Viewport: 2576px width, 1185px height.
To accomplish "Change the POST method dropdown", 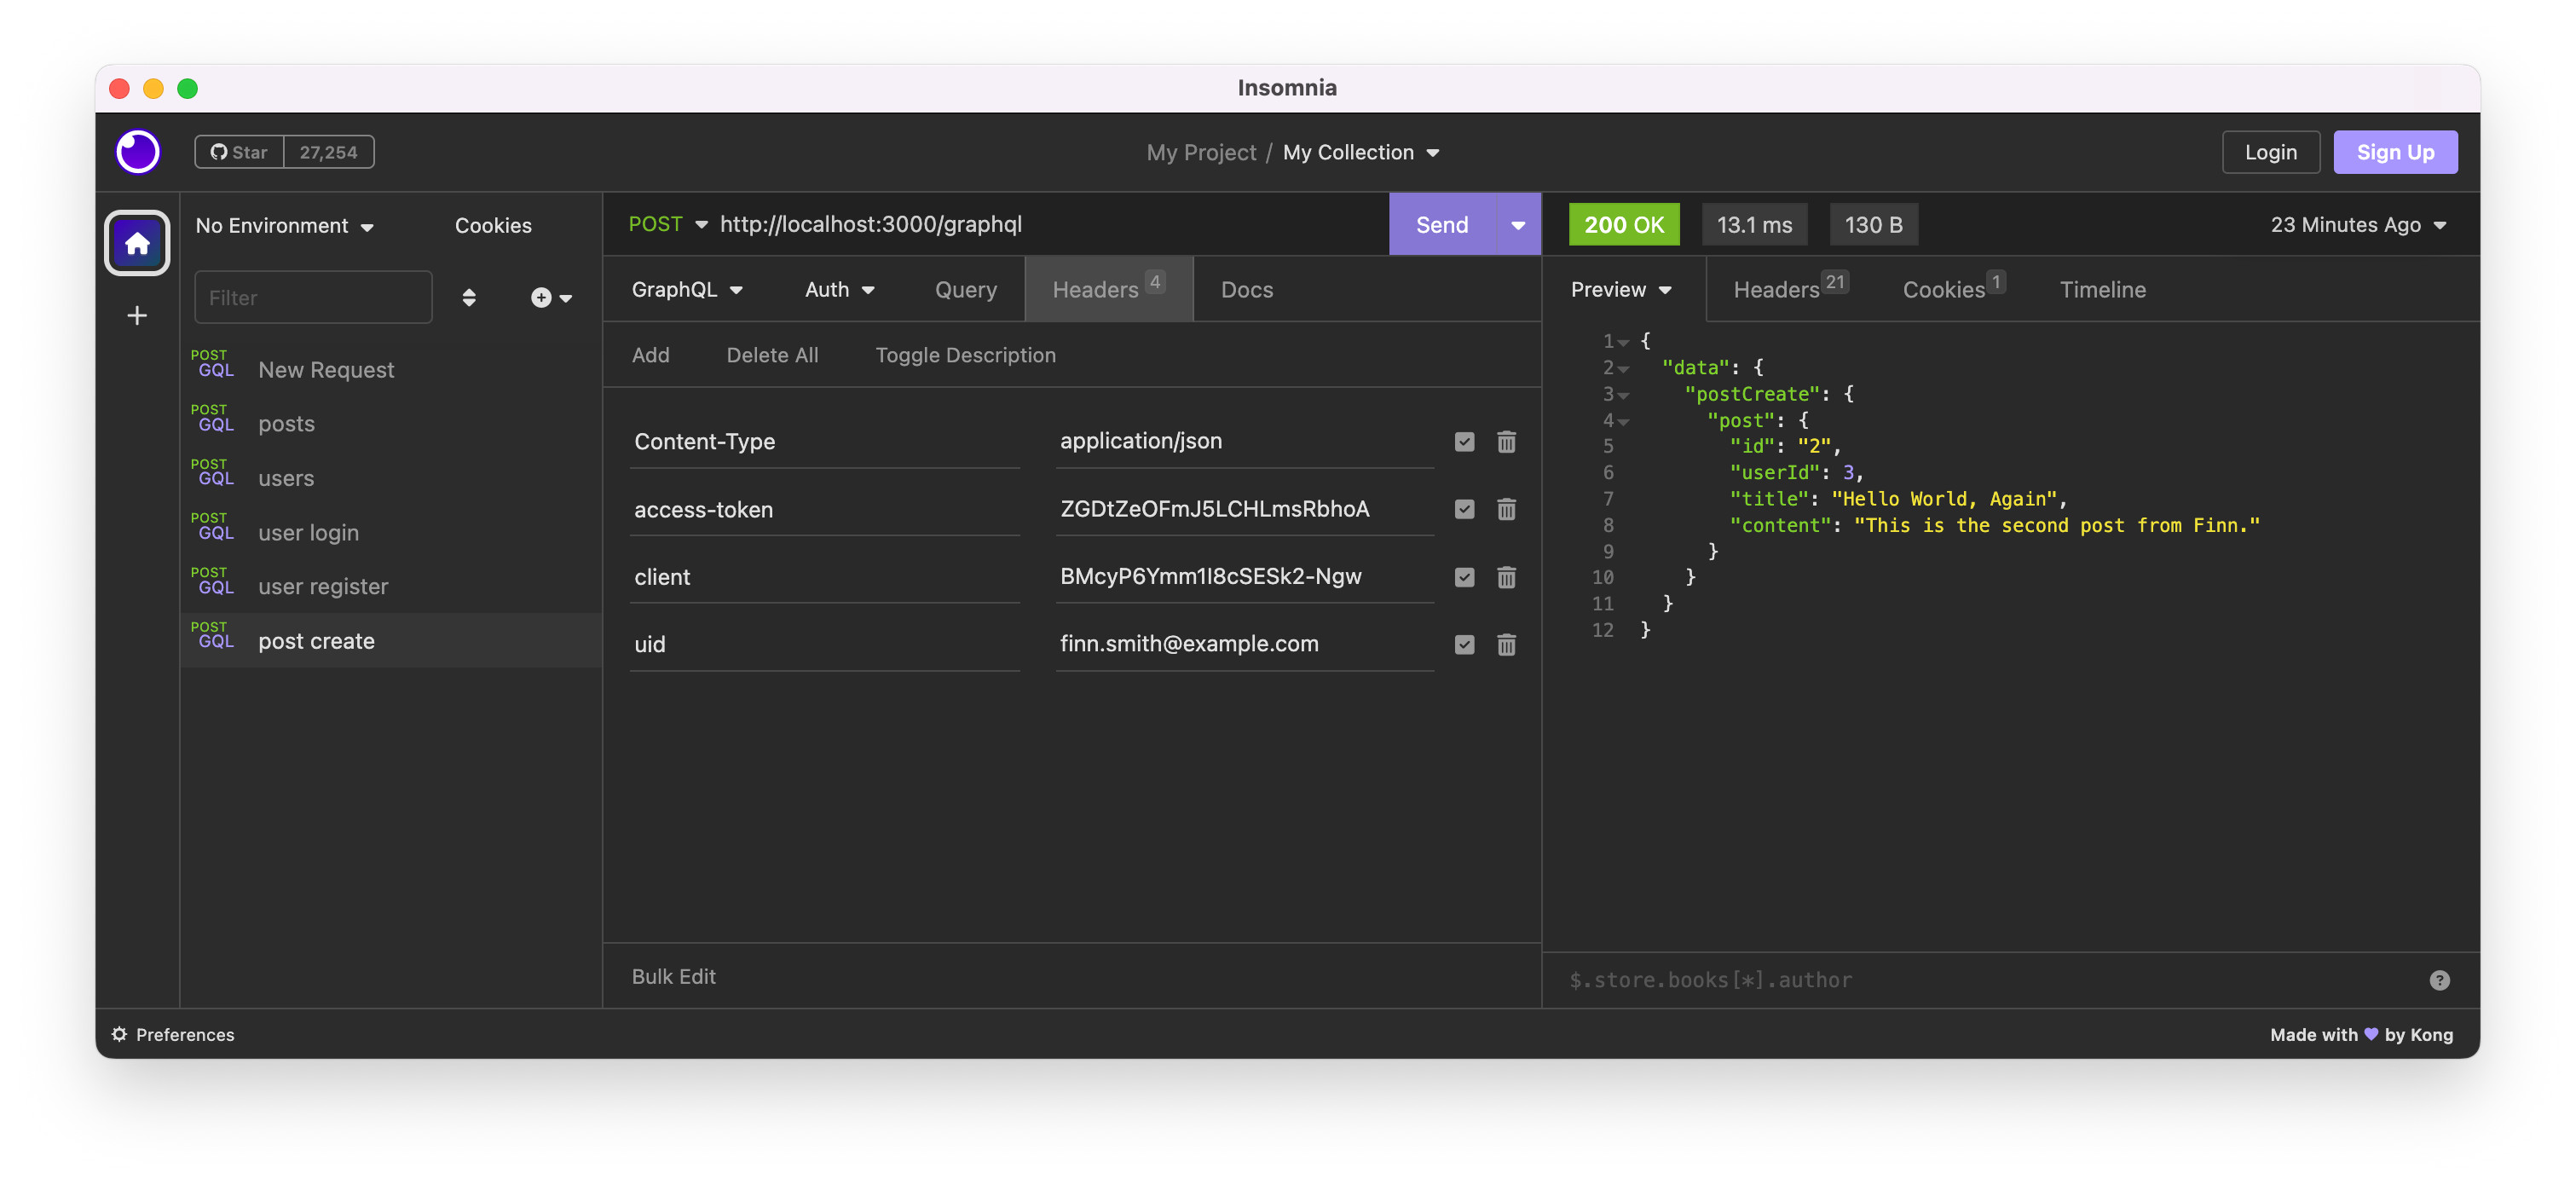I will pos(667,224).
